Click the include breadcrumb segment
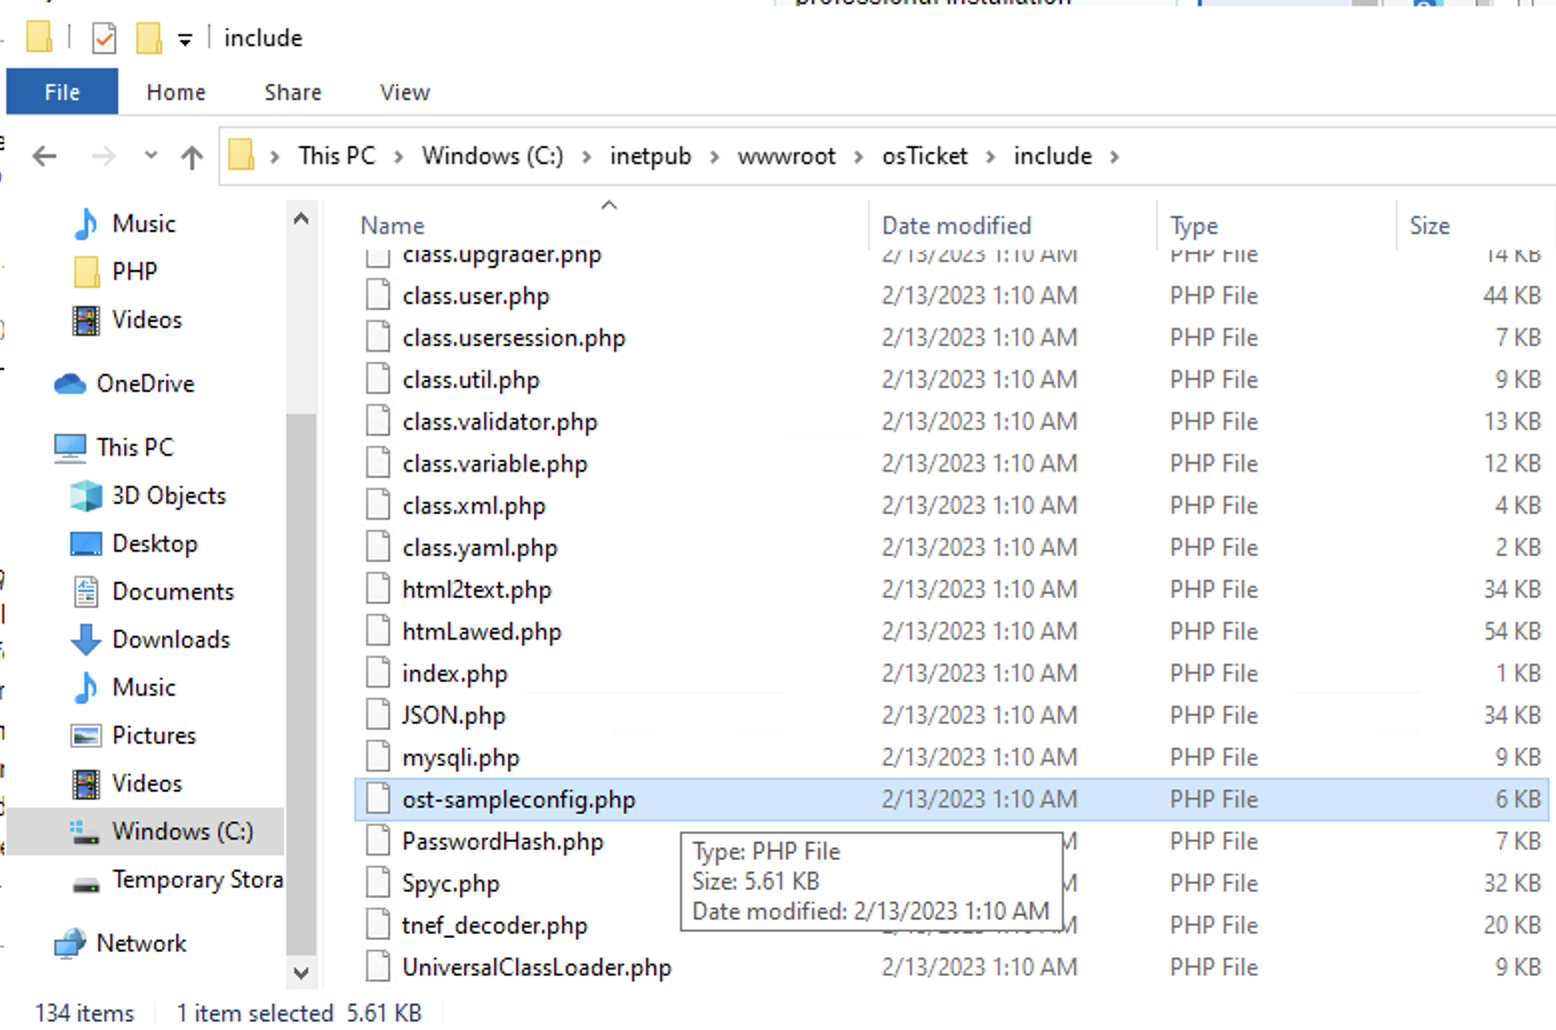Viewport: 1556px width, 1030px height. pos(1053,156)
